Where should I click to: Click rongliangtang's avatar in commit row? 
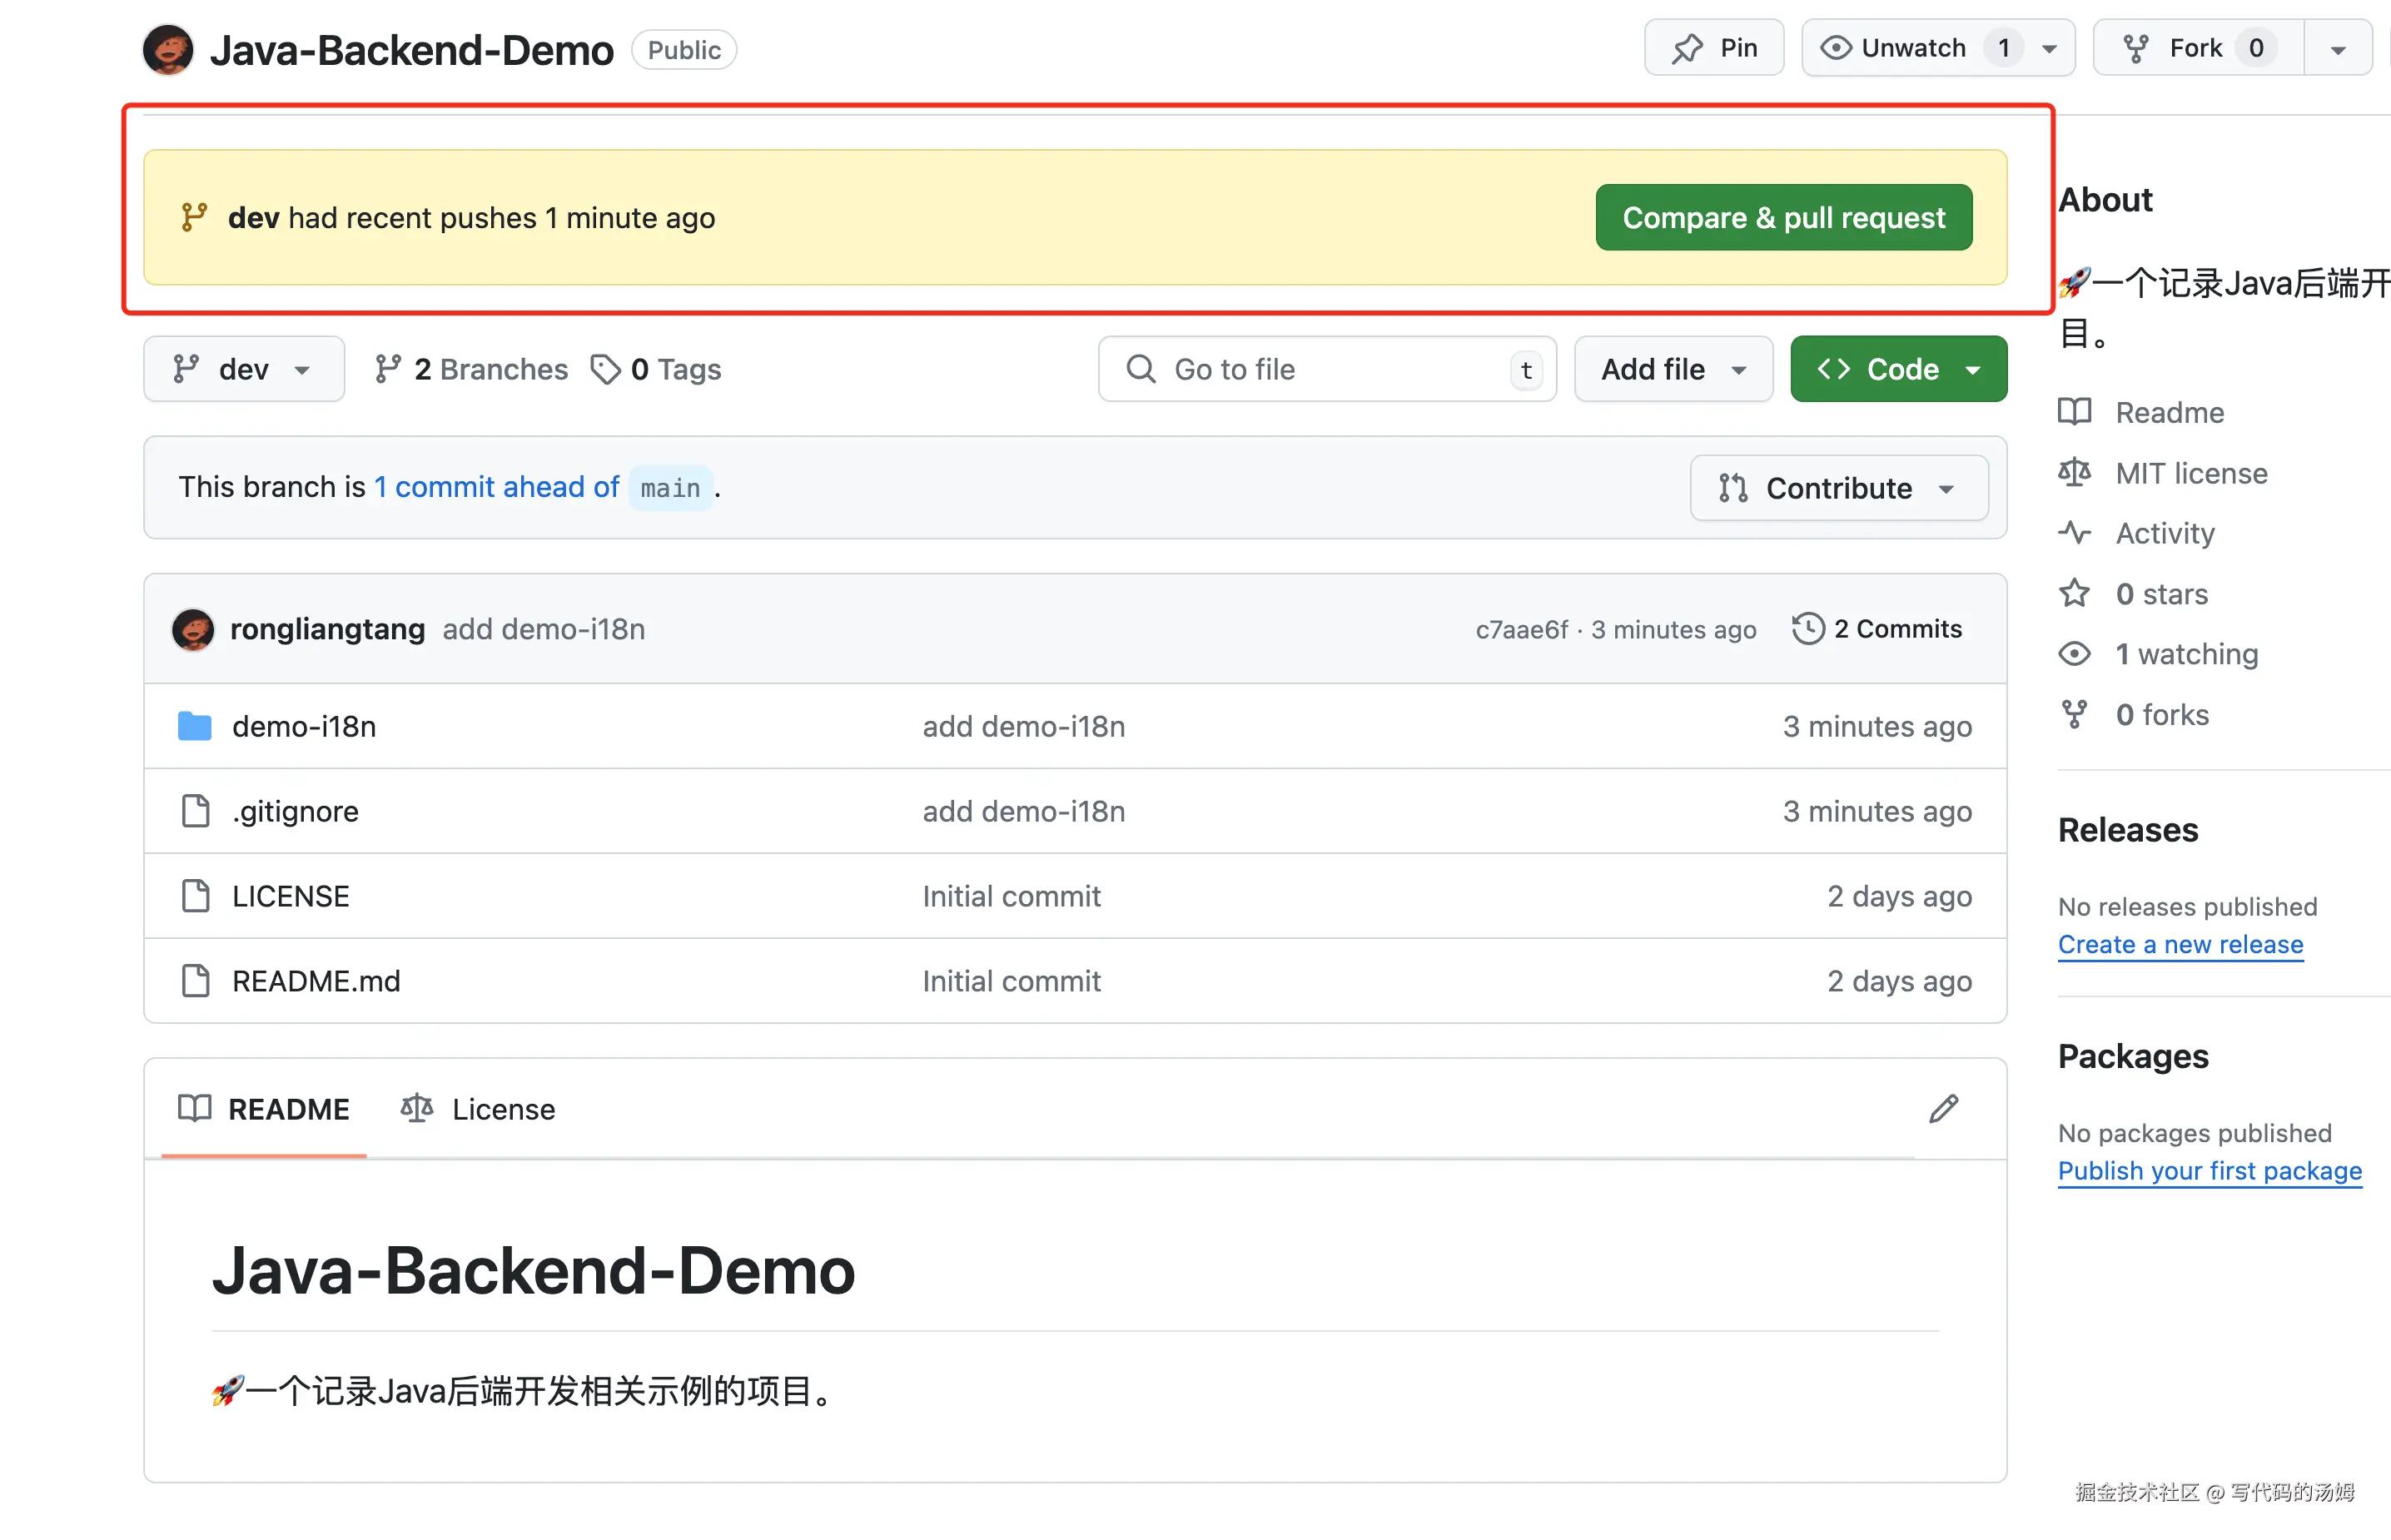pyautogui.click(x=193, y=629)
